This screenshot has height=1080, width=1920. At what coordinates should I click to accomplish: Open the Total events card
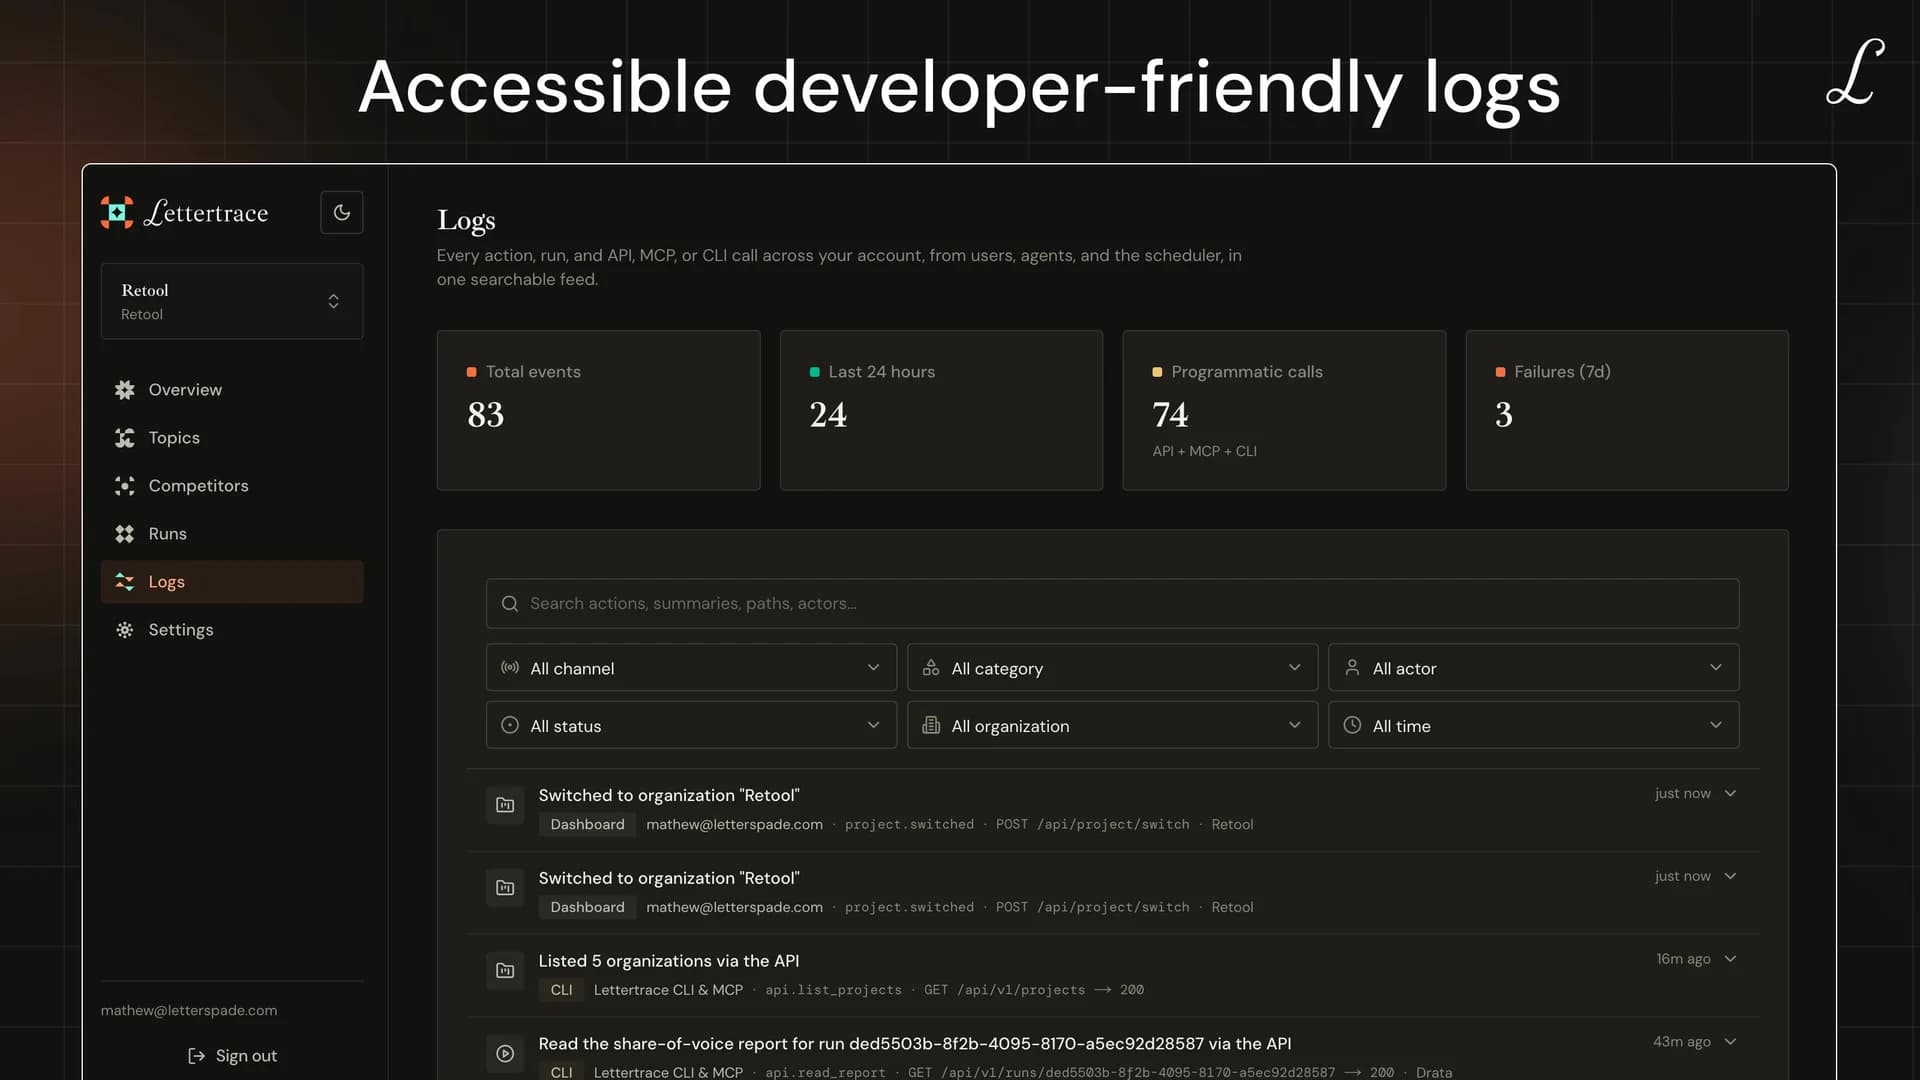tap(598, 410)
